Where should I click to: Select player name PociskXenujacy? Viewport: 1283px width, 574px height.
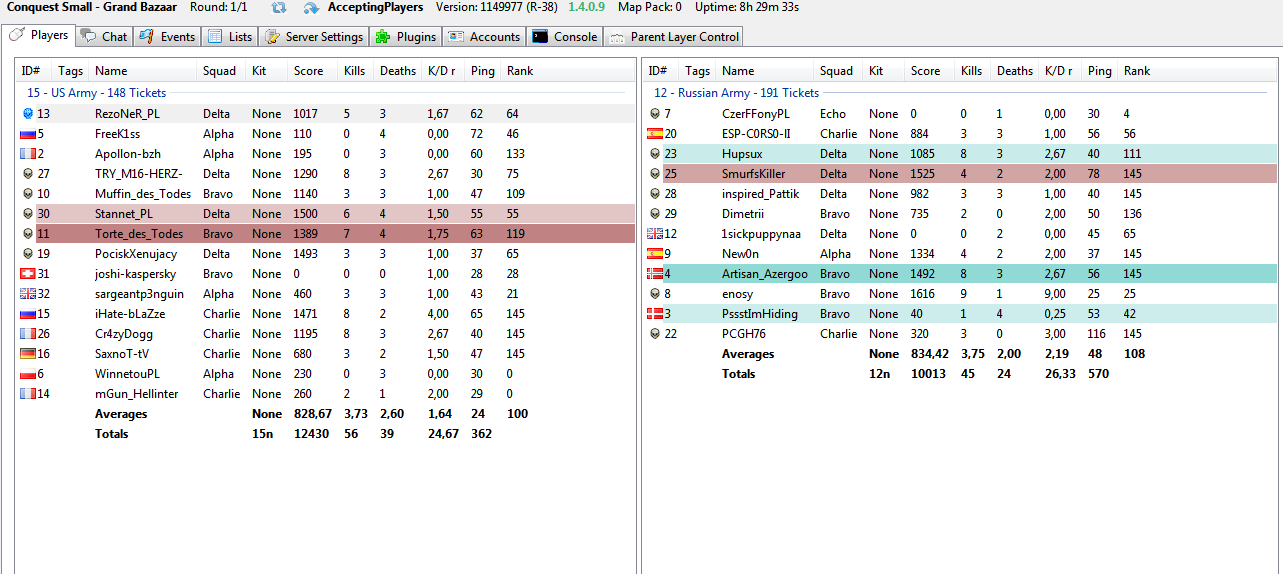(x=136, y=254)
